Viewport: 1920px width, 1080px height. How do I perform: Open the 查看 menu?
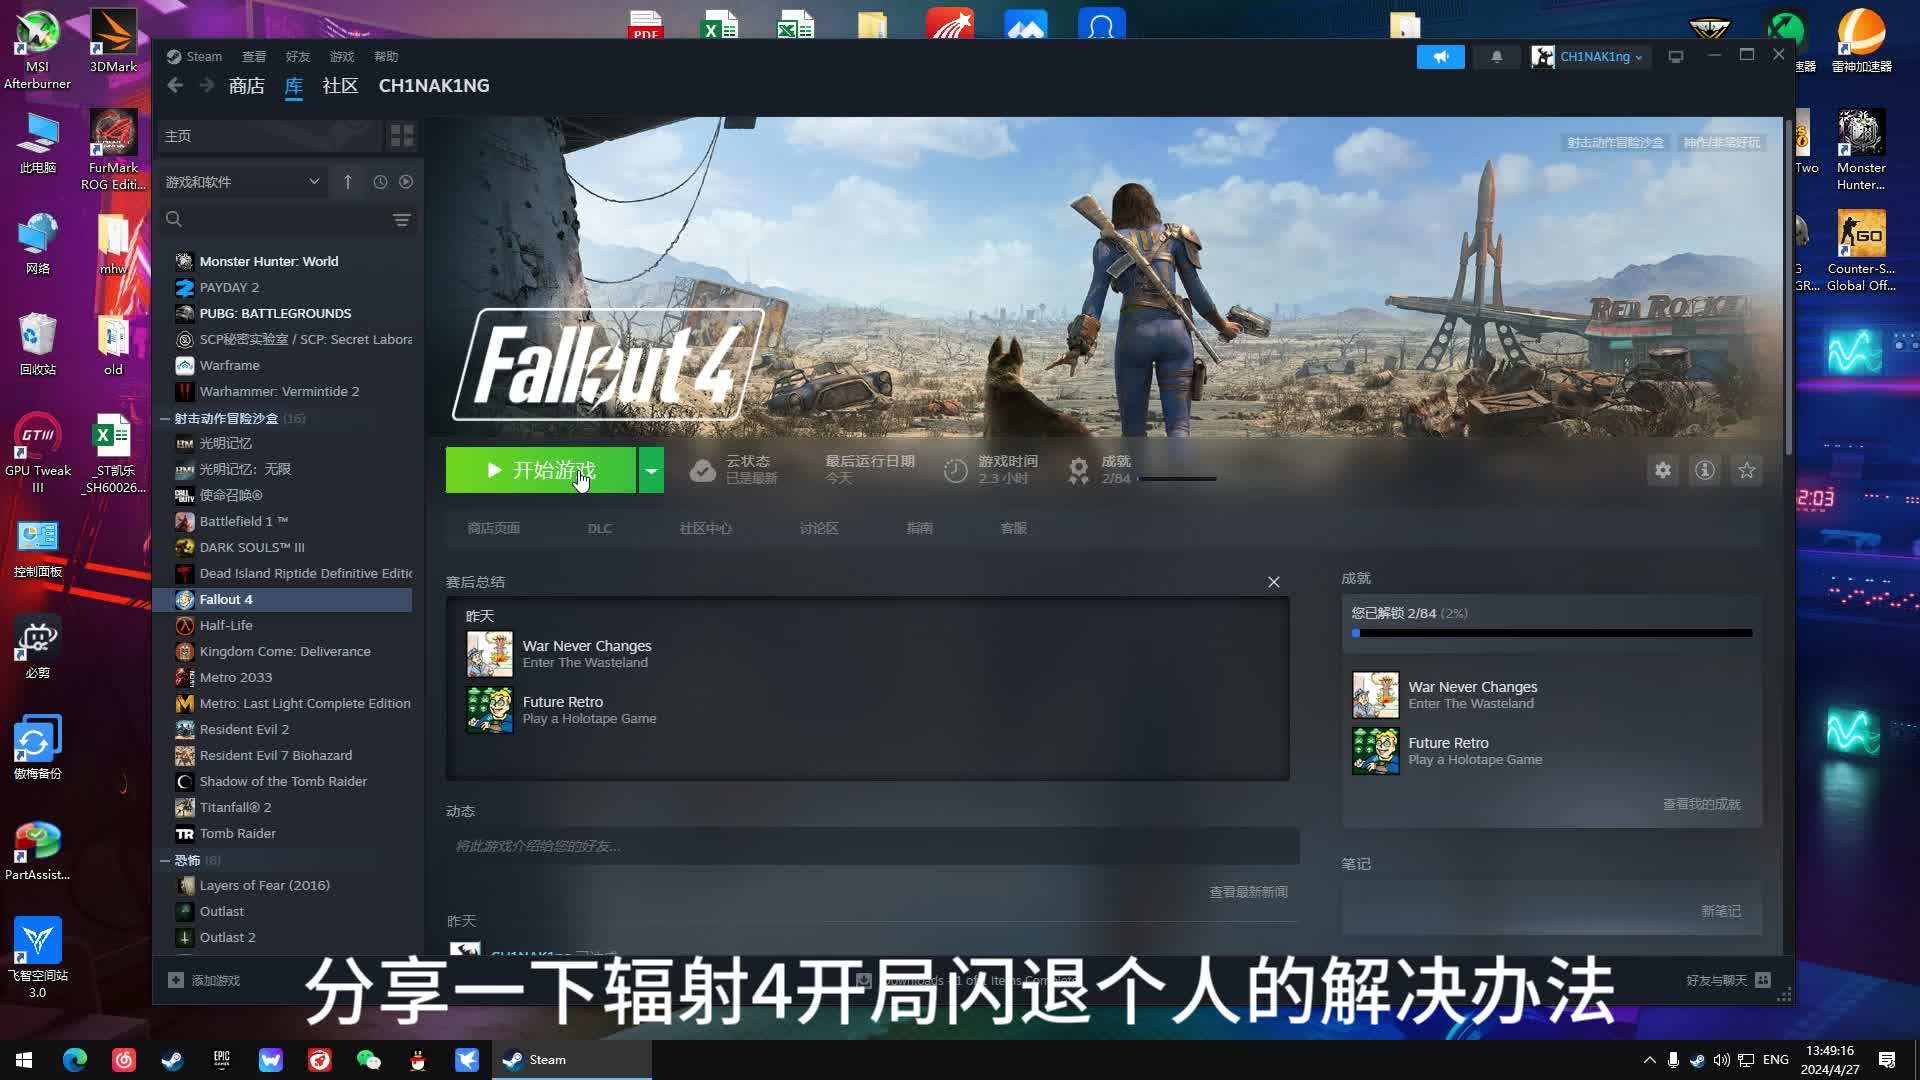[254, 56]
